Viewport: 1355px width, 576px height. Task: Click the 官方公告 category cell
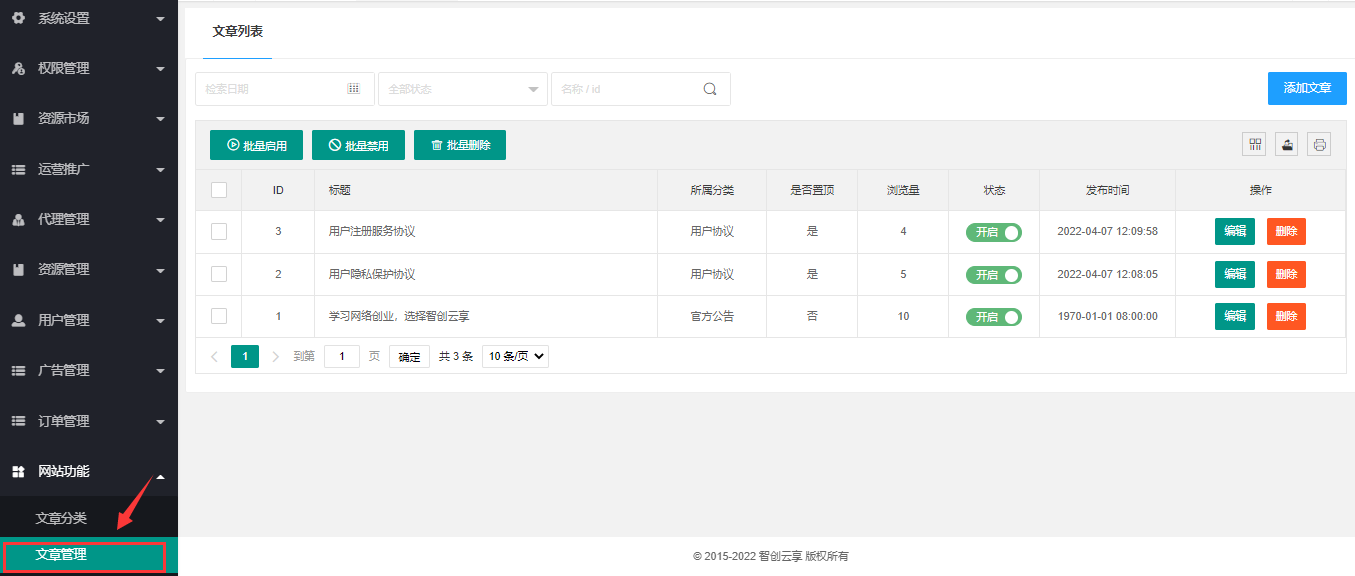pos(712,316)
